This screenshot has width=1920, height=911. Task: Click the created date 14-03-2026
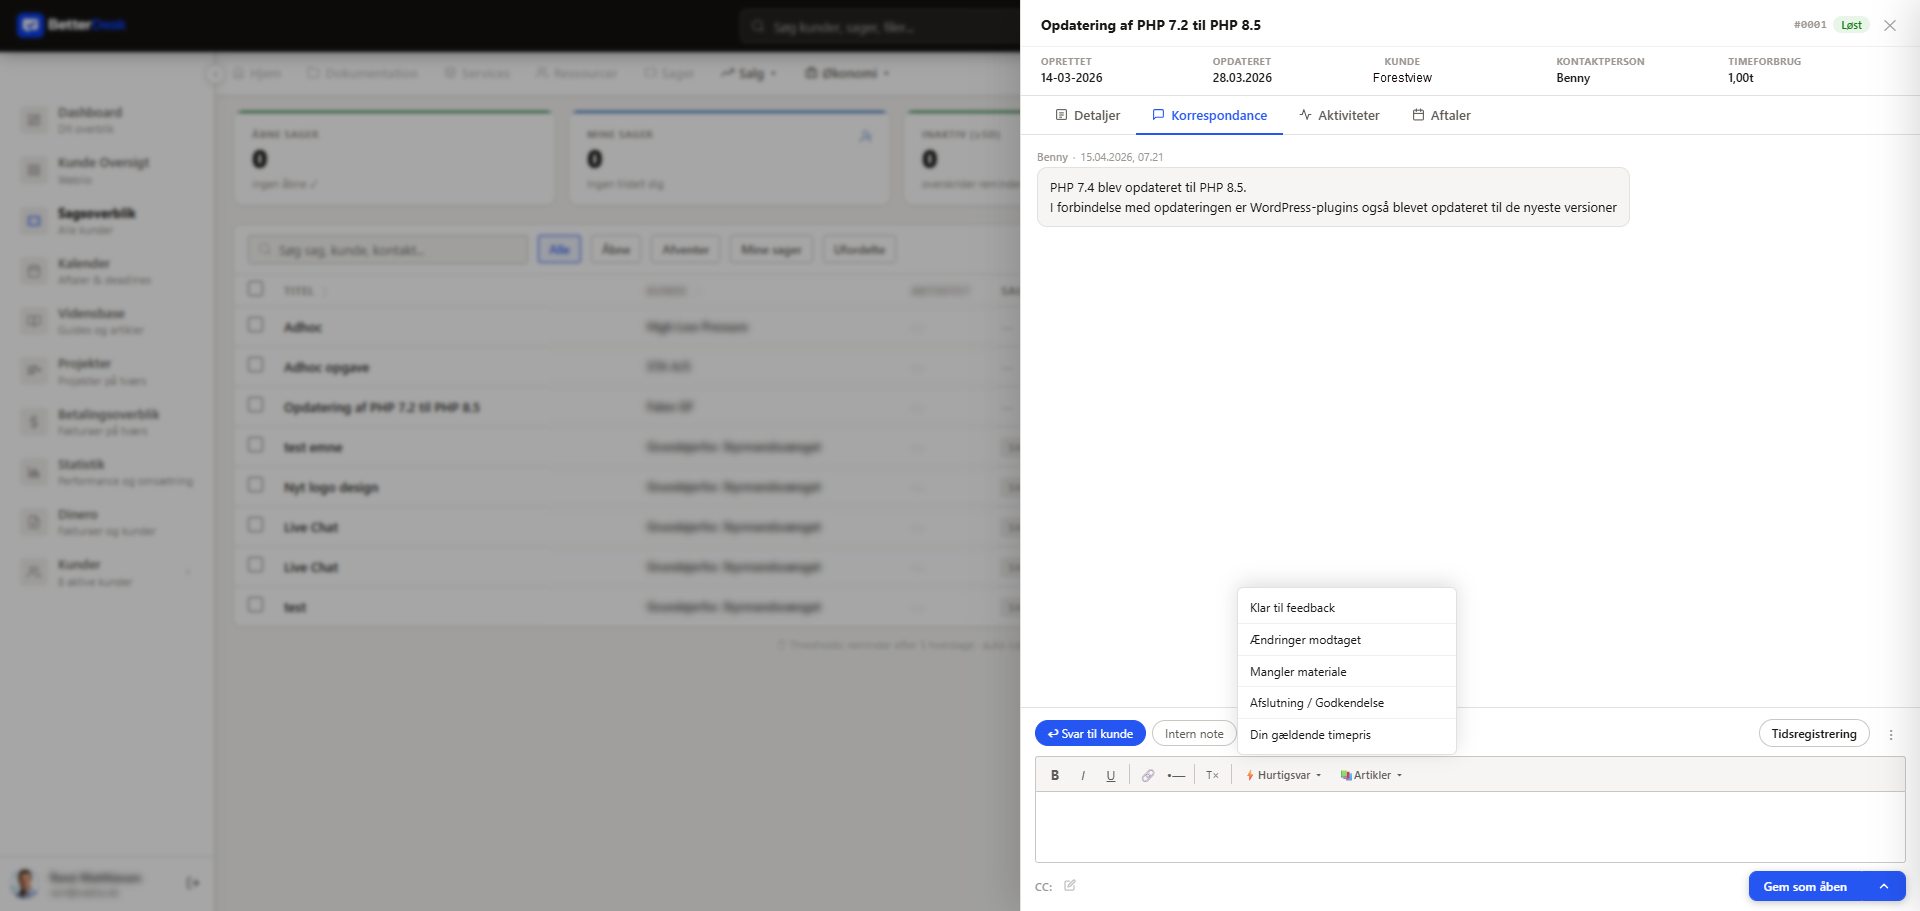coord(1071,78)
